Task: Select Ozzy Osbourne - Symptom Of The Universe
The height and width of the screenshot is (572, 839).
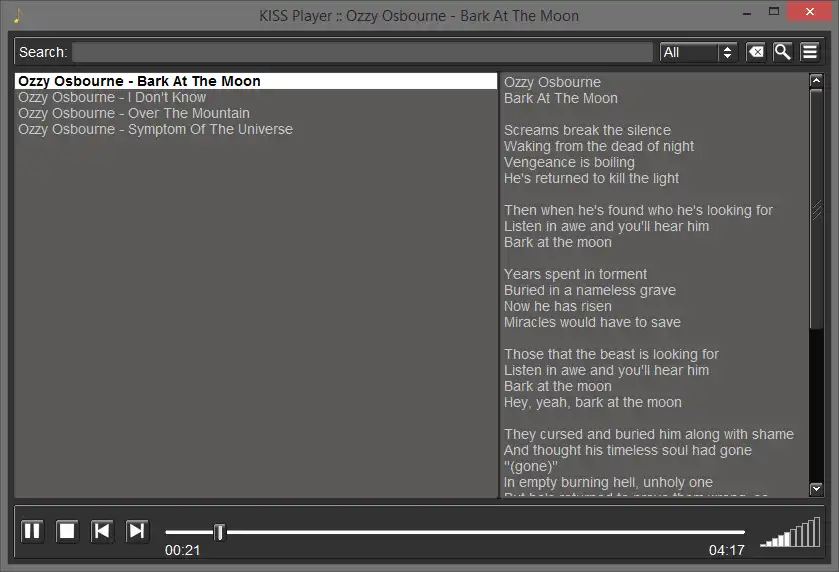Action: tap(256, 129)
